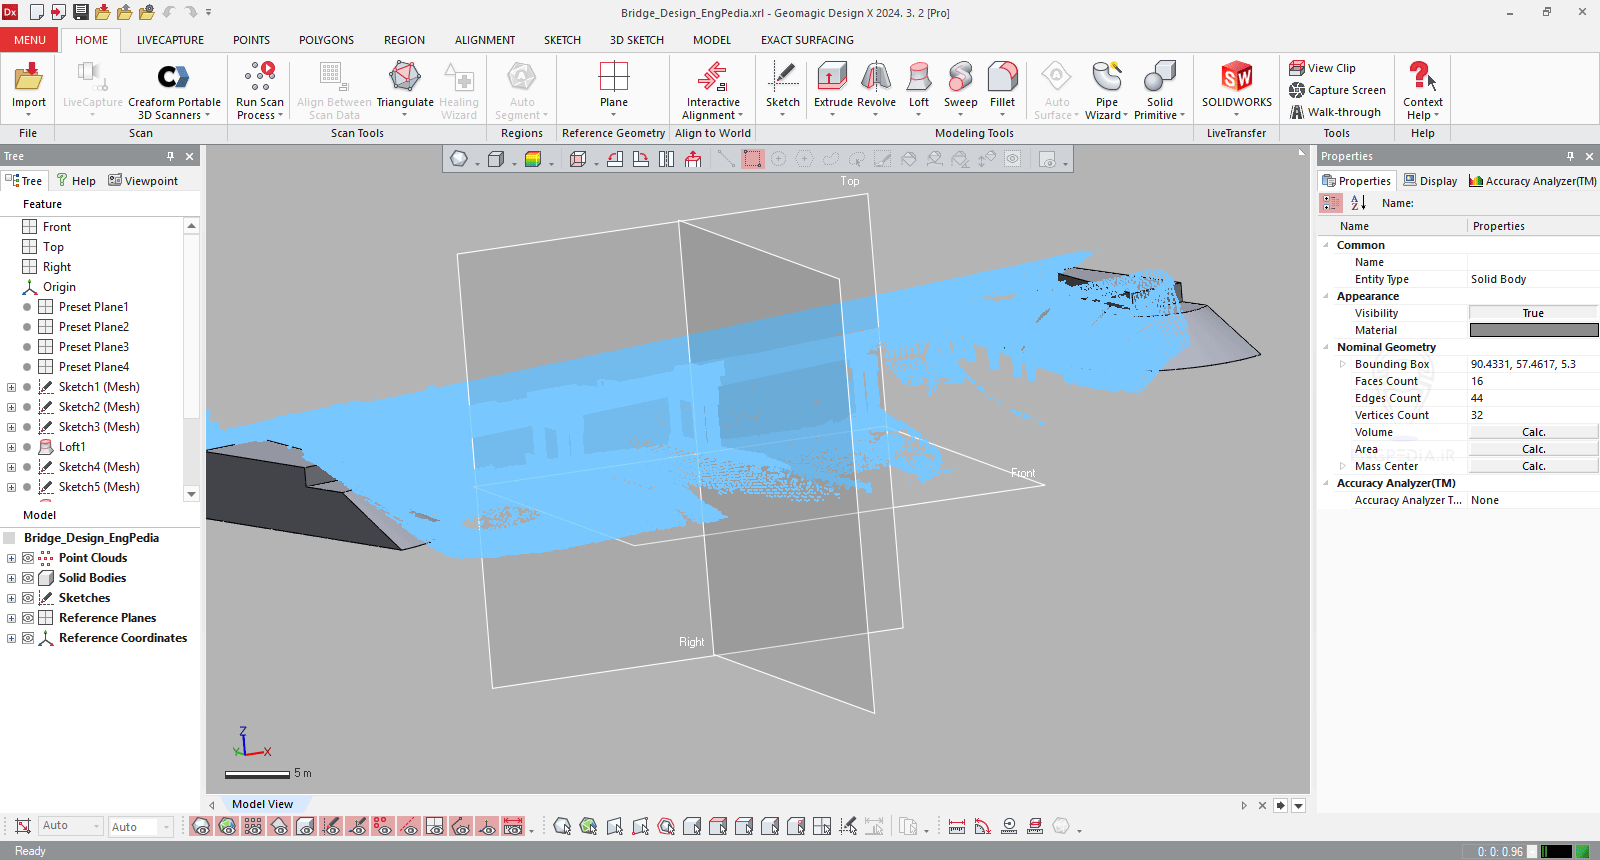
Task: Open Solid Primitive tool
Action: click(1160, 89)
